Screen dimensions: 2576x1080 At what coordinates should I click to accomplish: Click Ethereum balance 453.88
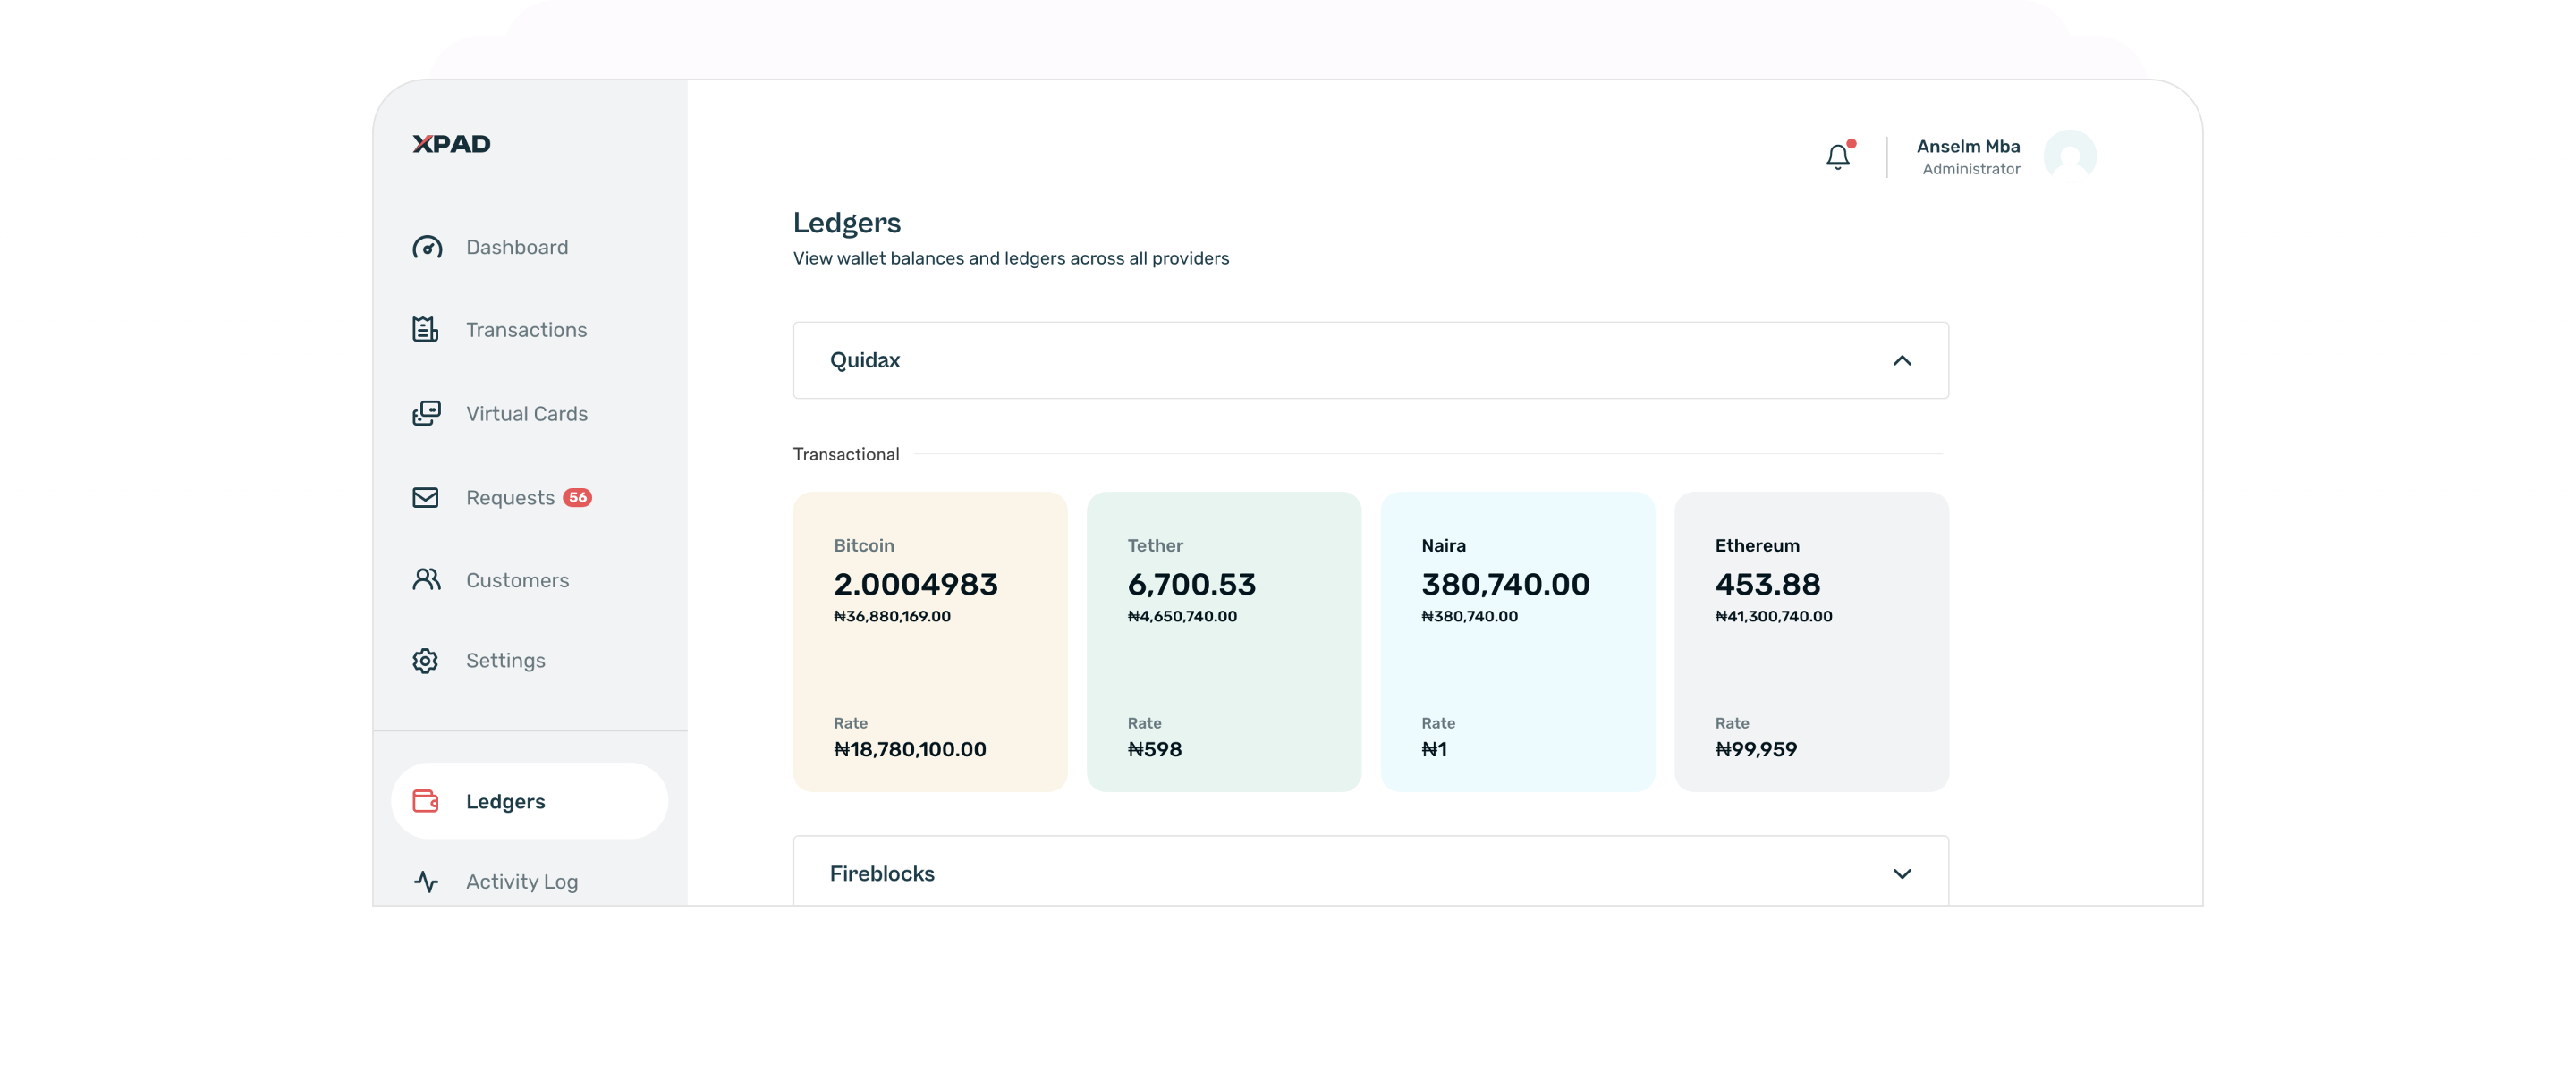click(x=1768, y=584)
